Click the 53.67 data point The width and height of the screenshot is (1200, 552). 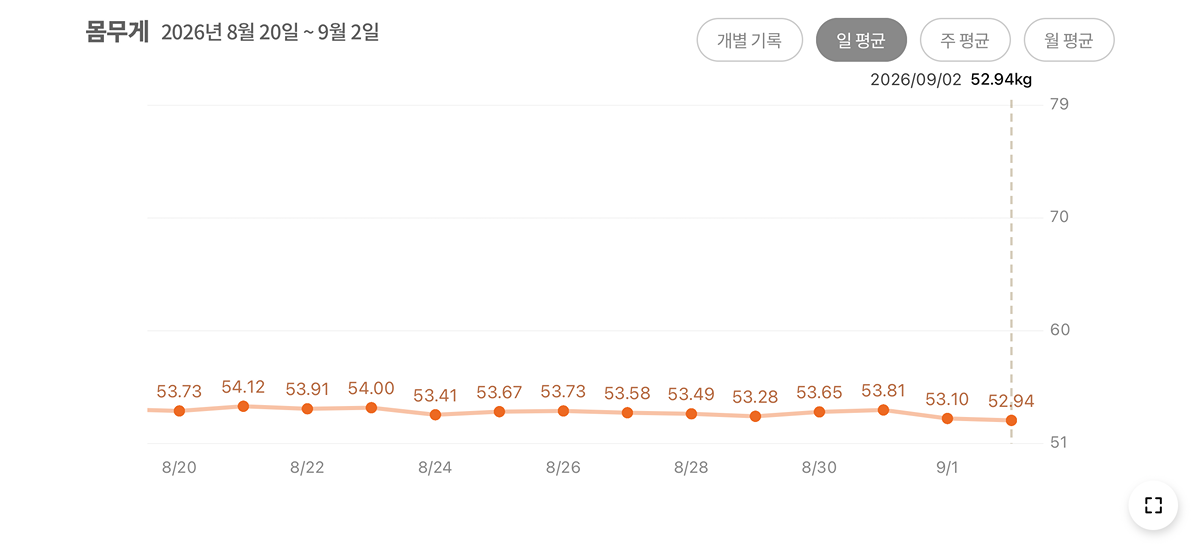pos(499,412)
